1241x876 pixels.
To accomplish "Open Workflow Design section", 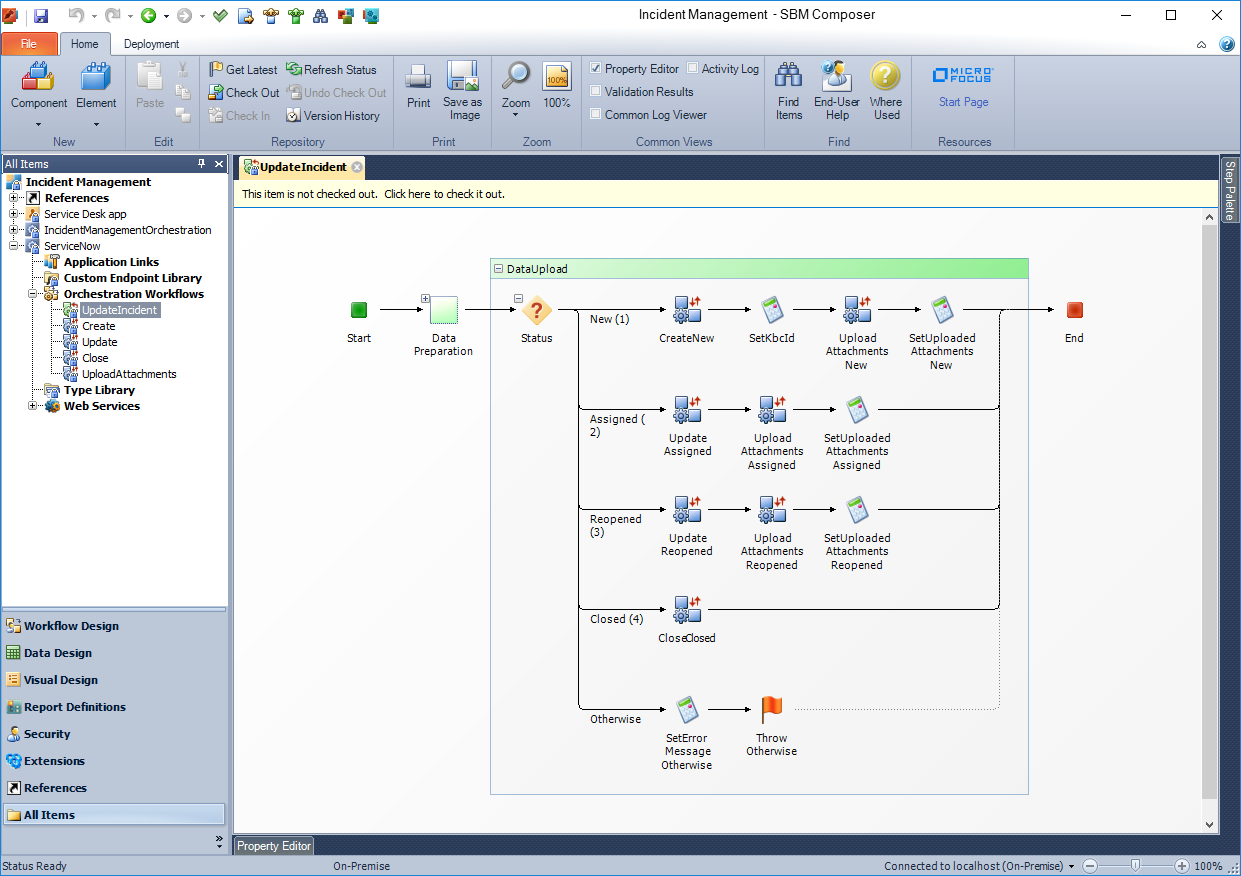I will tap(114, 626).
